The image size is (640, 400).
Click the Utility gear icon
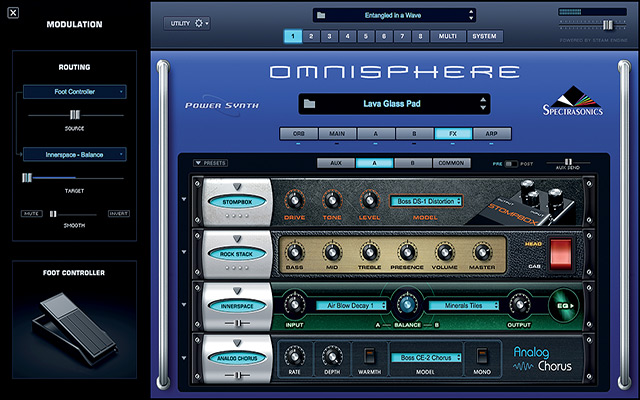coord(198,22)
